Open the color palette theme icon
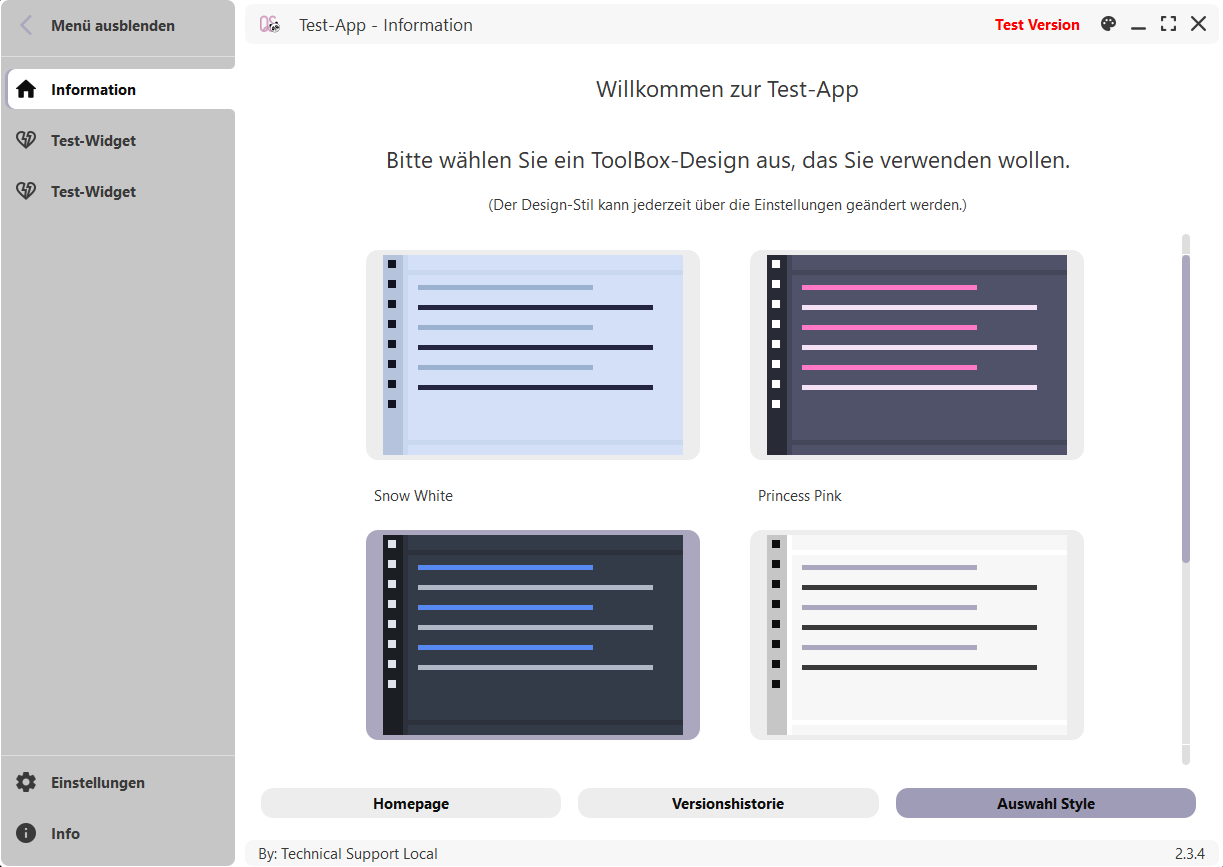This screenshot has height=867, width=1223. pos(1108,25)
